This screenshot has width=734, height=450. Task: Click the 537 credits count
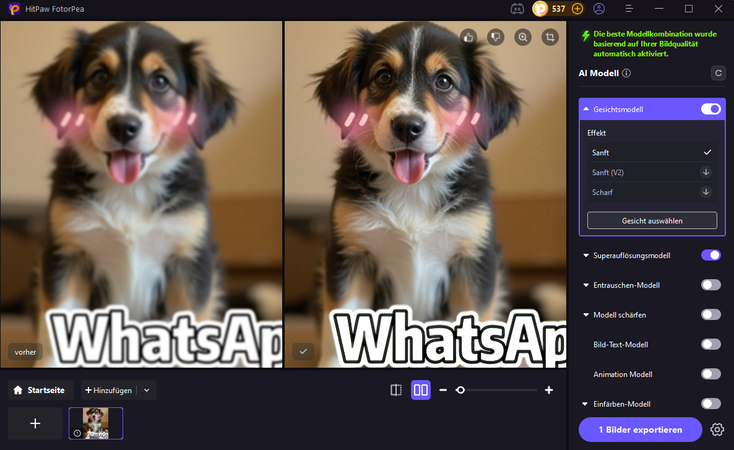click(558, 9)
